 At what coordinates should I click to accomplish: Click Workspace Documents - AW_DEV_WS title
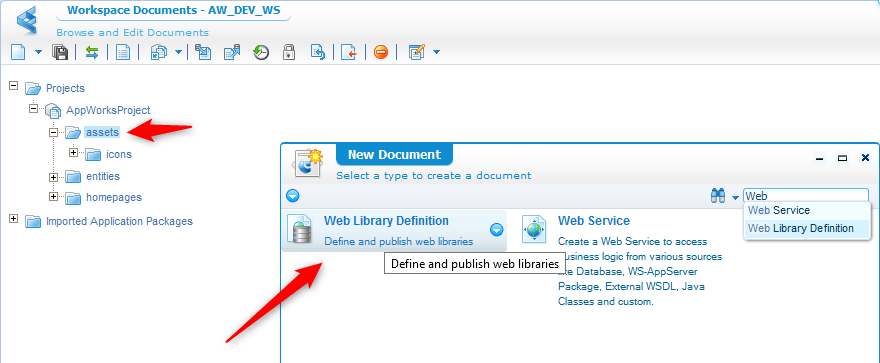tap(173, 10)
